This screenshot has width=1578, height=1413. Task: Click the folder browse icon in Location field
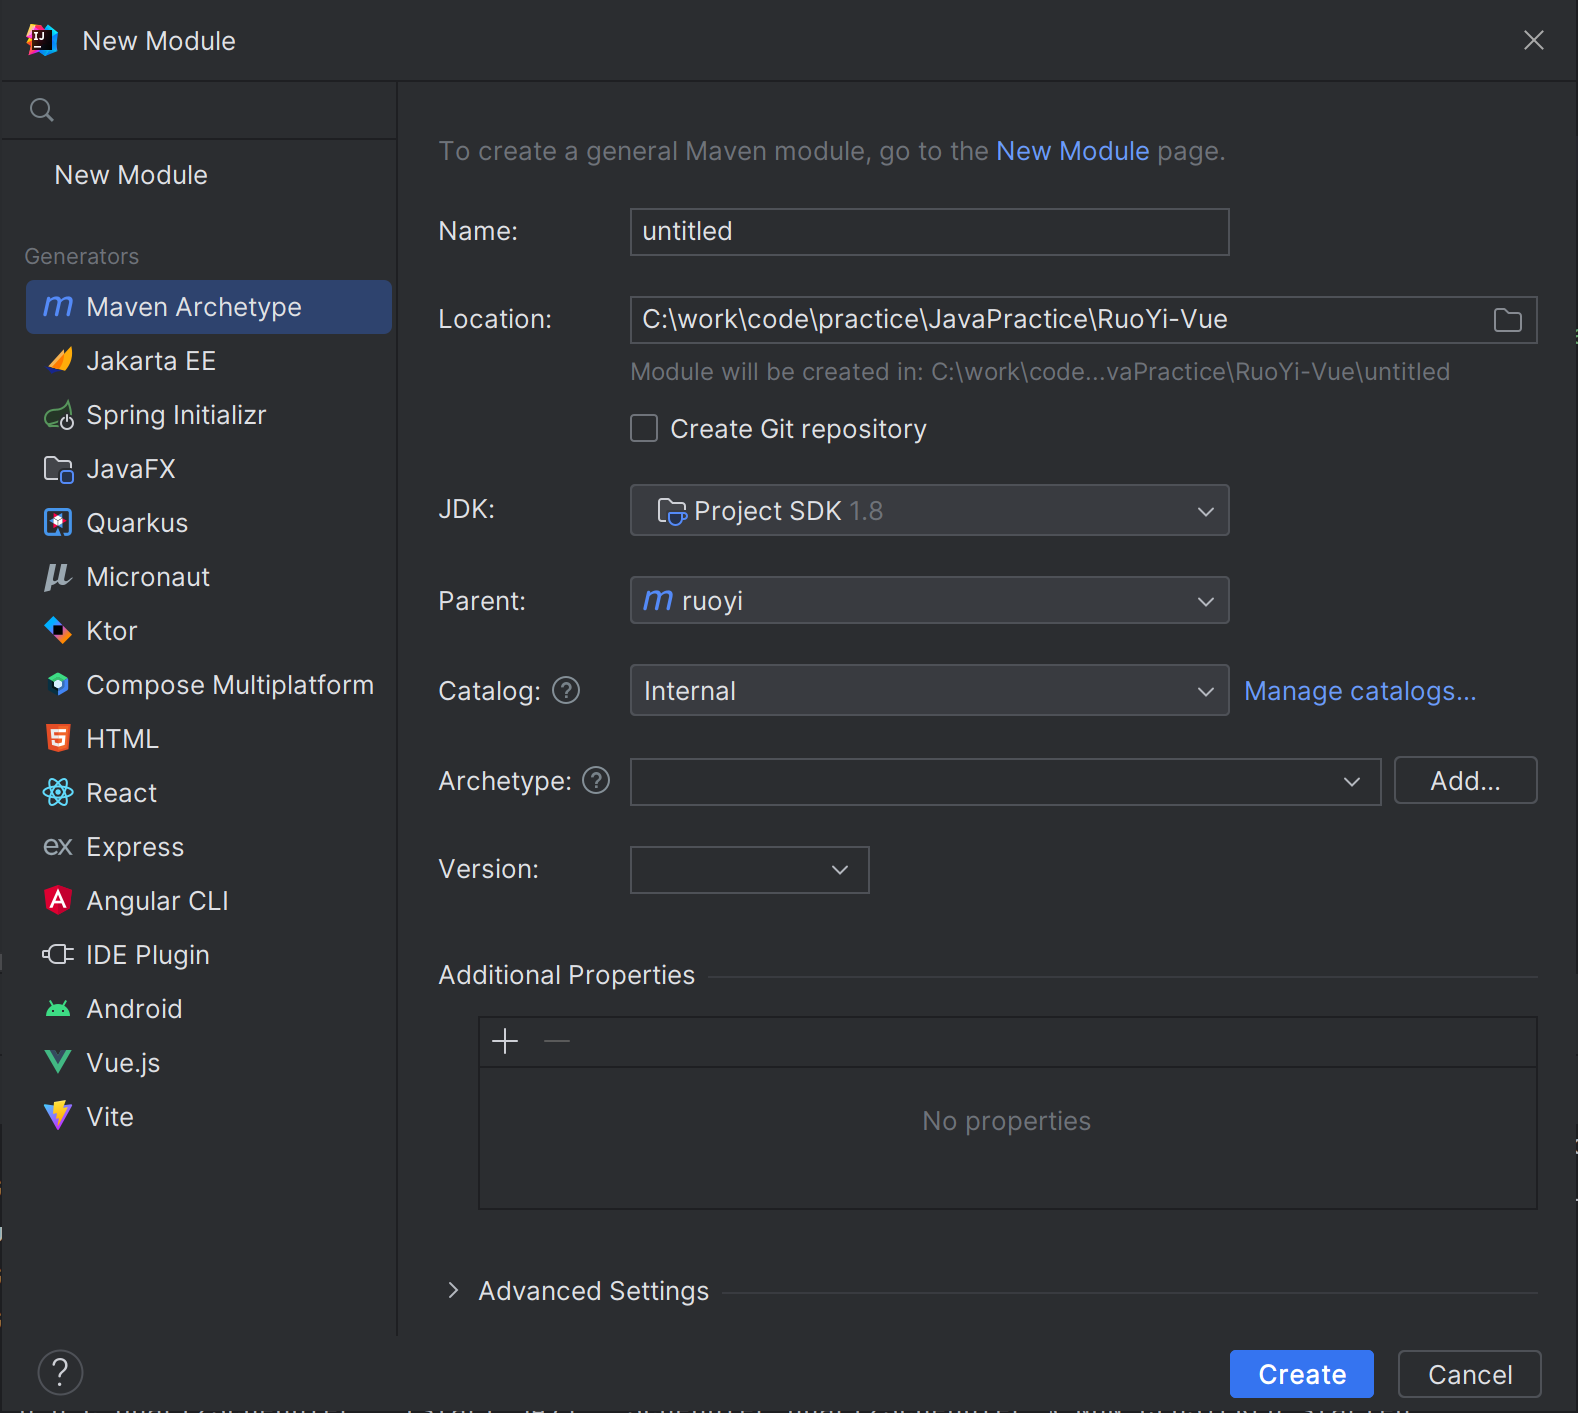[x=1507, y=320]
